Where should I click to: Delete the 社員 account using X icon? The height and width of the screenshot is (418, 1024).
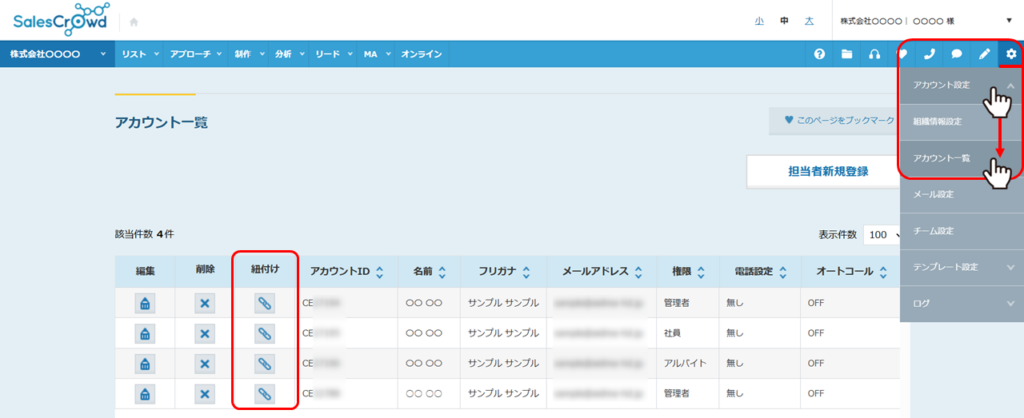pos(204,333)
